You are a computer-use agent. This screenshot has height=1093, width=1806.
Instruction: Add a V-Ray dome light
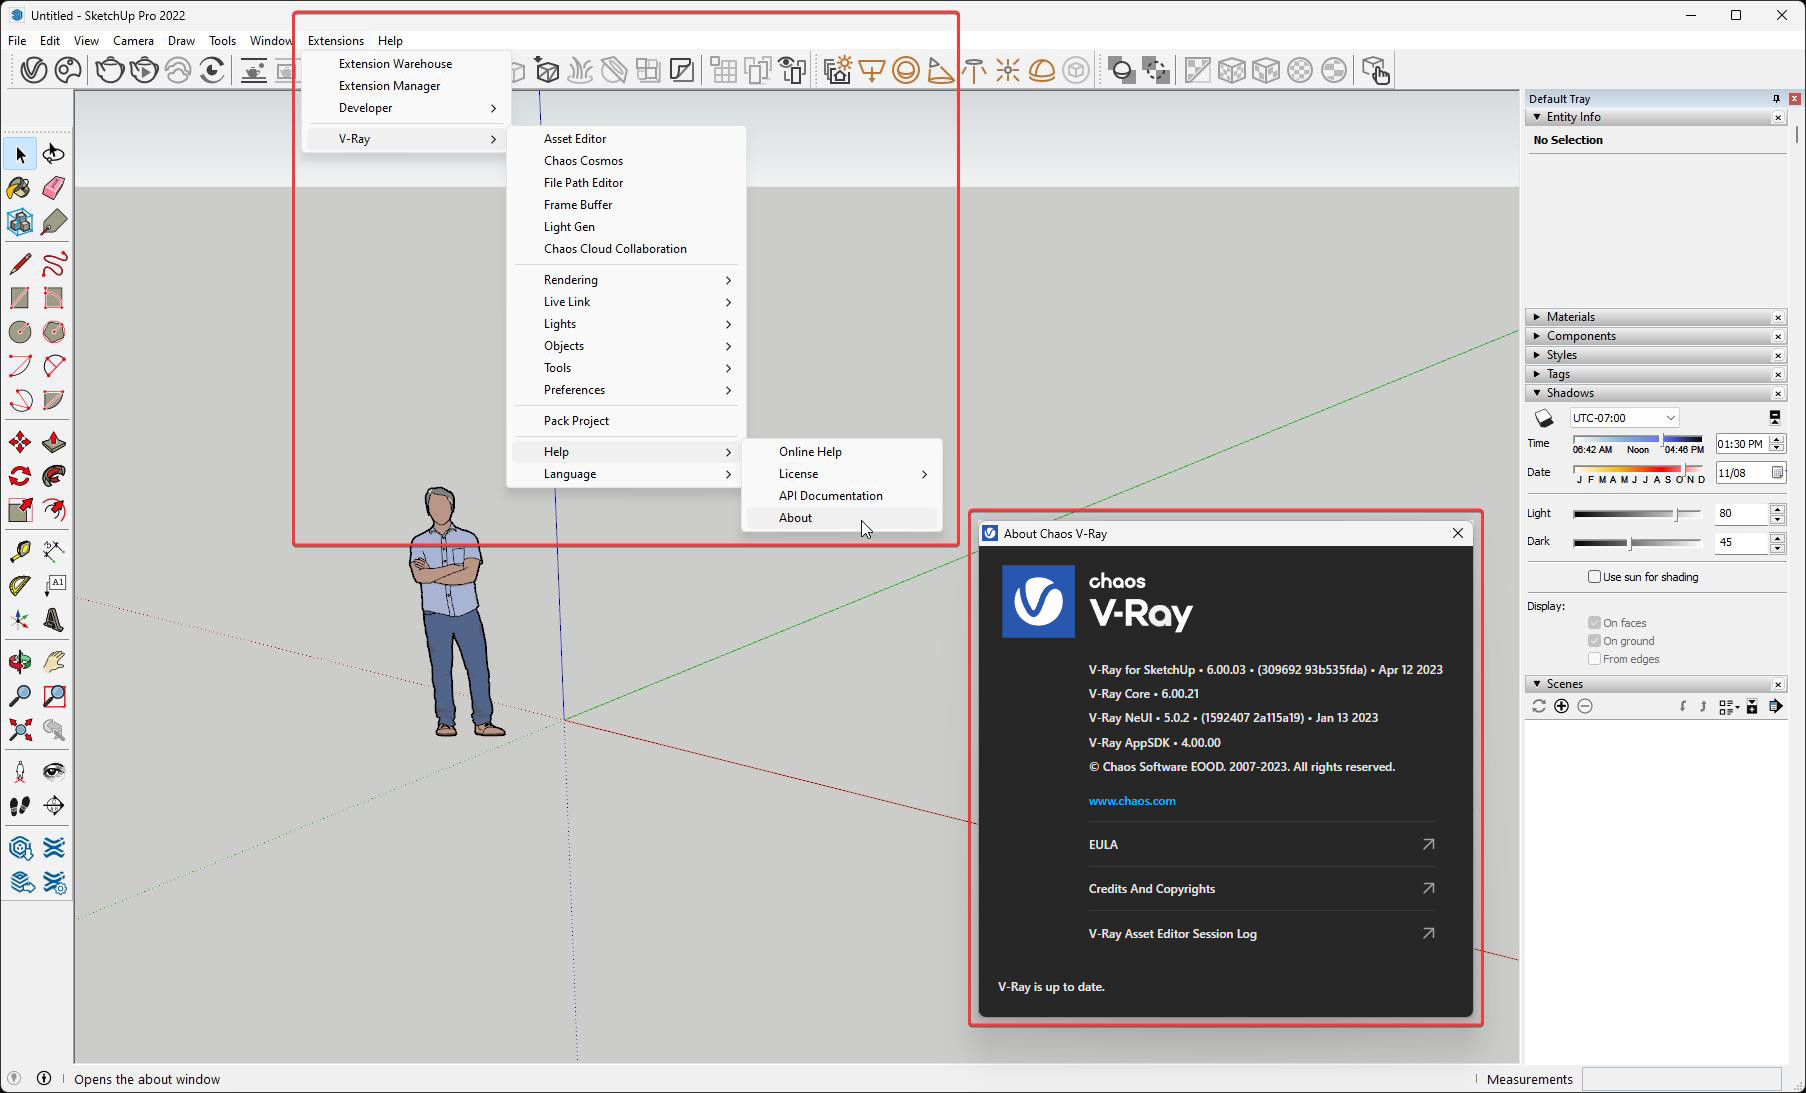(x=1042, y=70)
